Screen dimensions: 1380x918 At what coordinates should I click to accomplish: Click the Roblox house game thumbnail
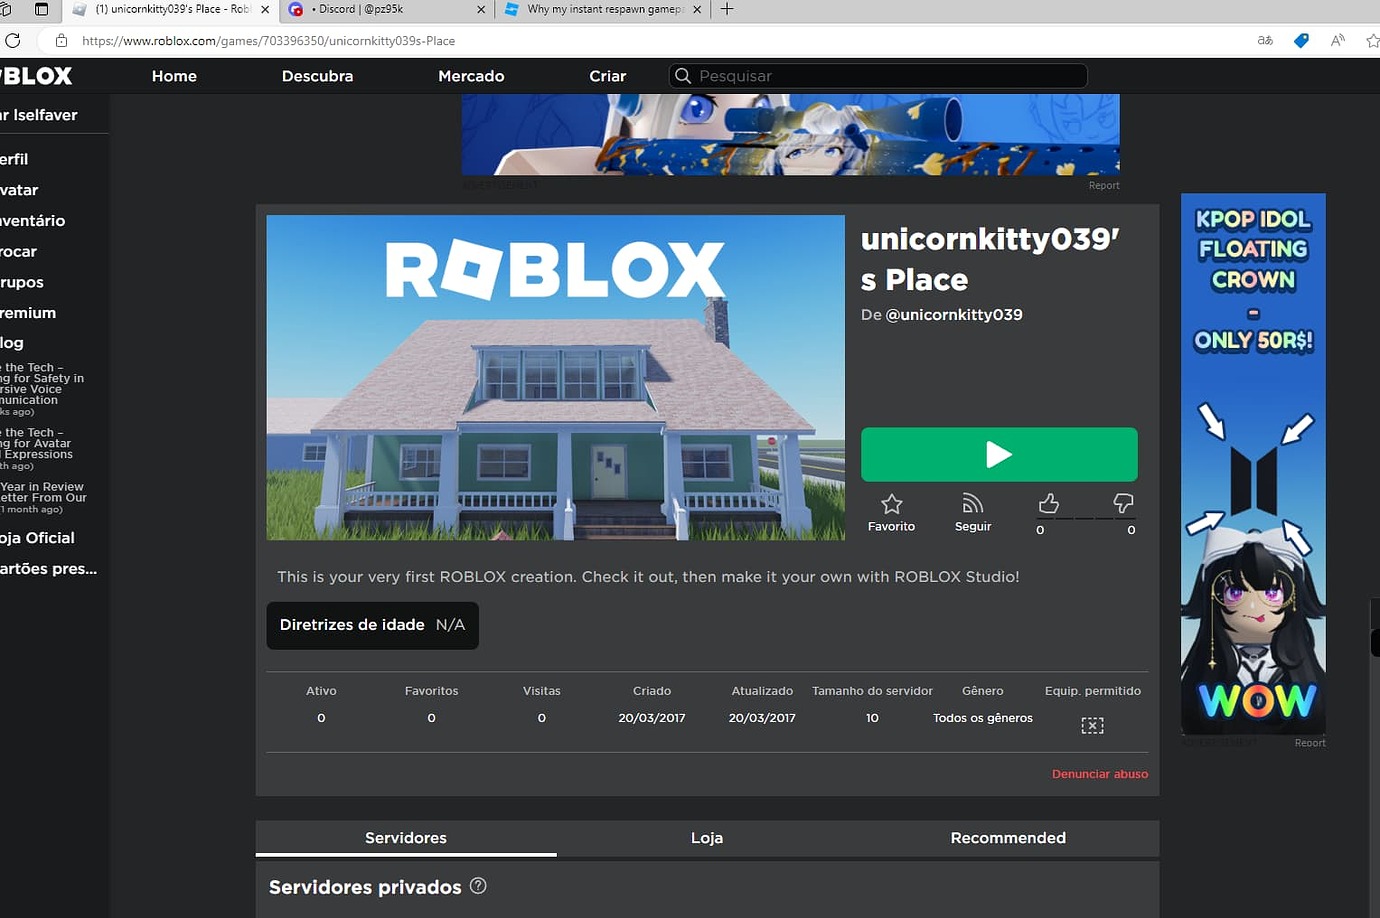click(555, 378)
